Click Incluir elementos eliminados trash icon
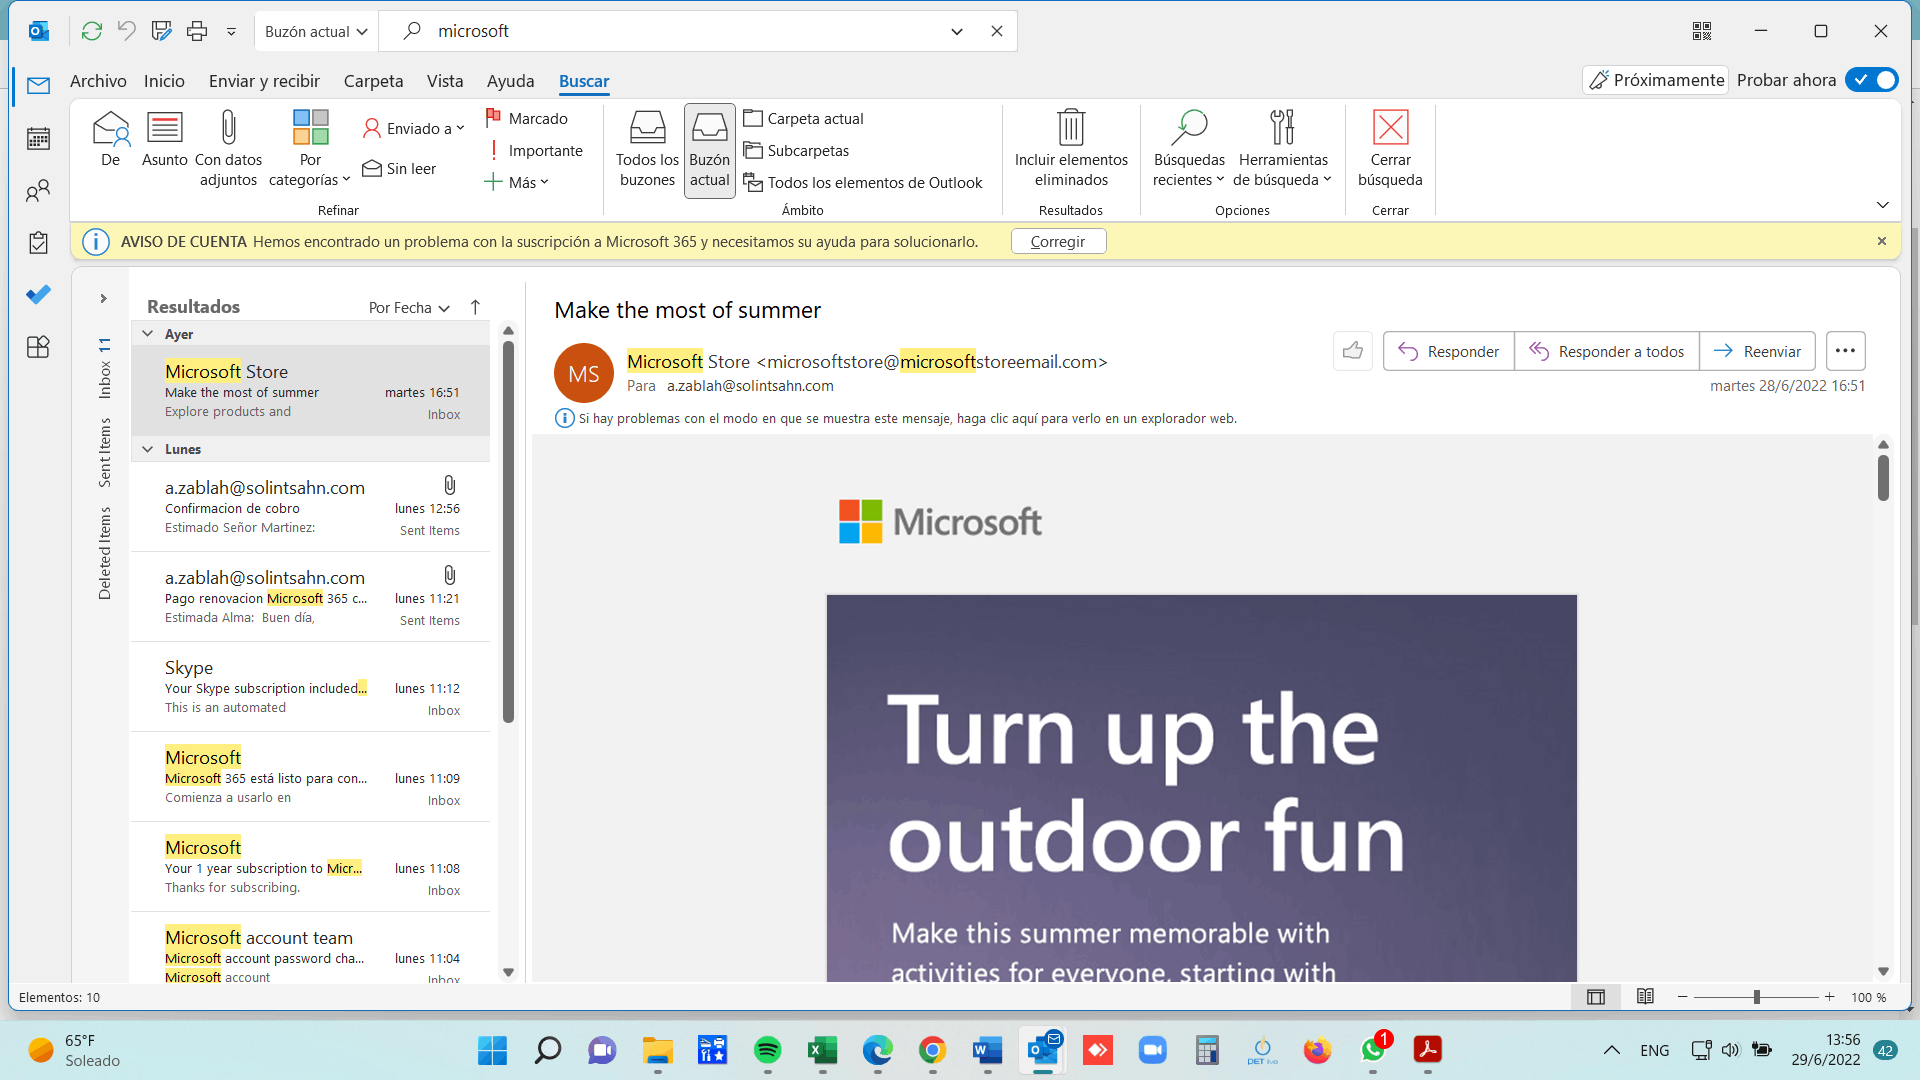This screenshot has height=1080, width=1920. [x=1071, y=128]
